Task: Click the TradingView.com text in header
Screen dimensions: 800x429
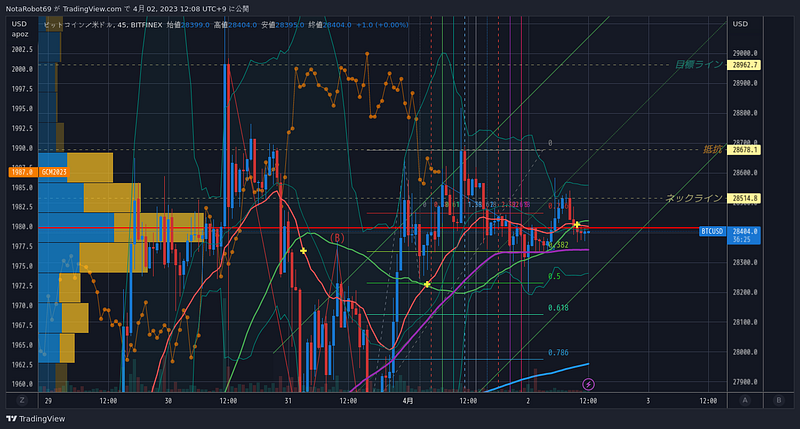Action: pyautogui.click(x=92, y=9)
